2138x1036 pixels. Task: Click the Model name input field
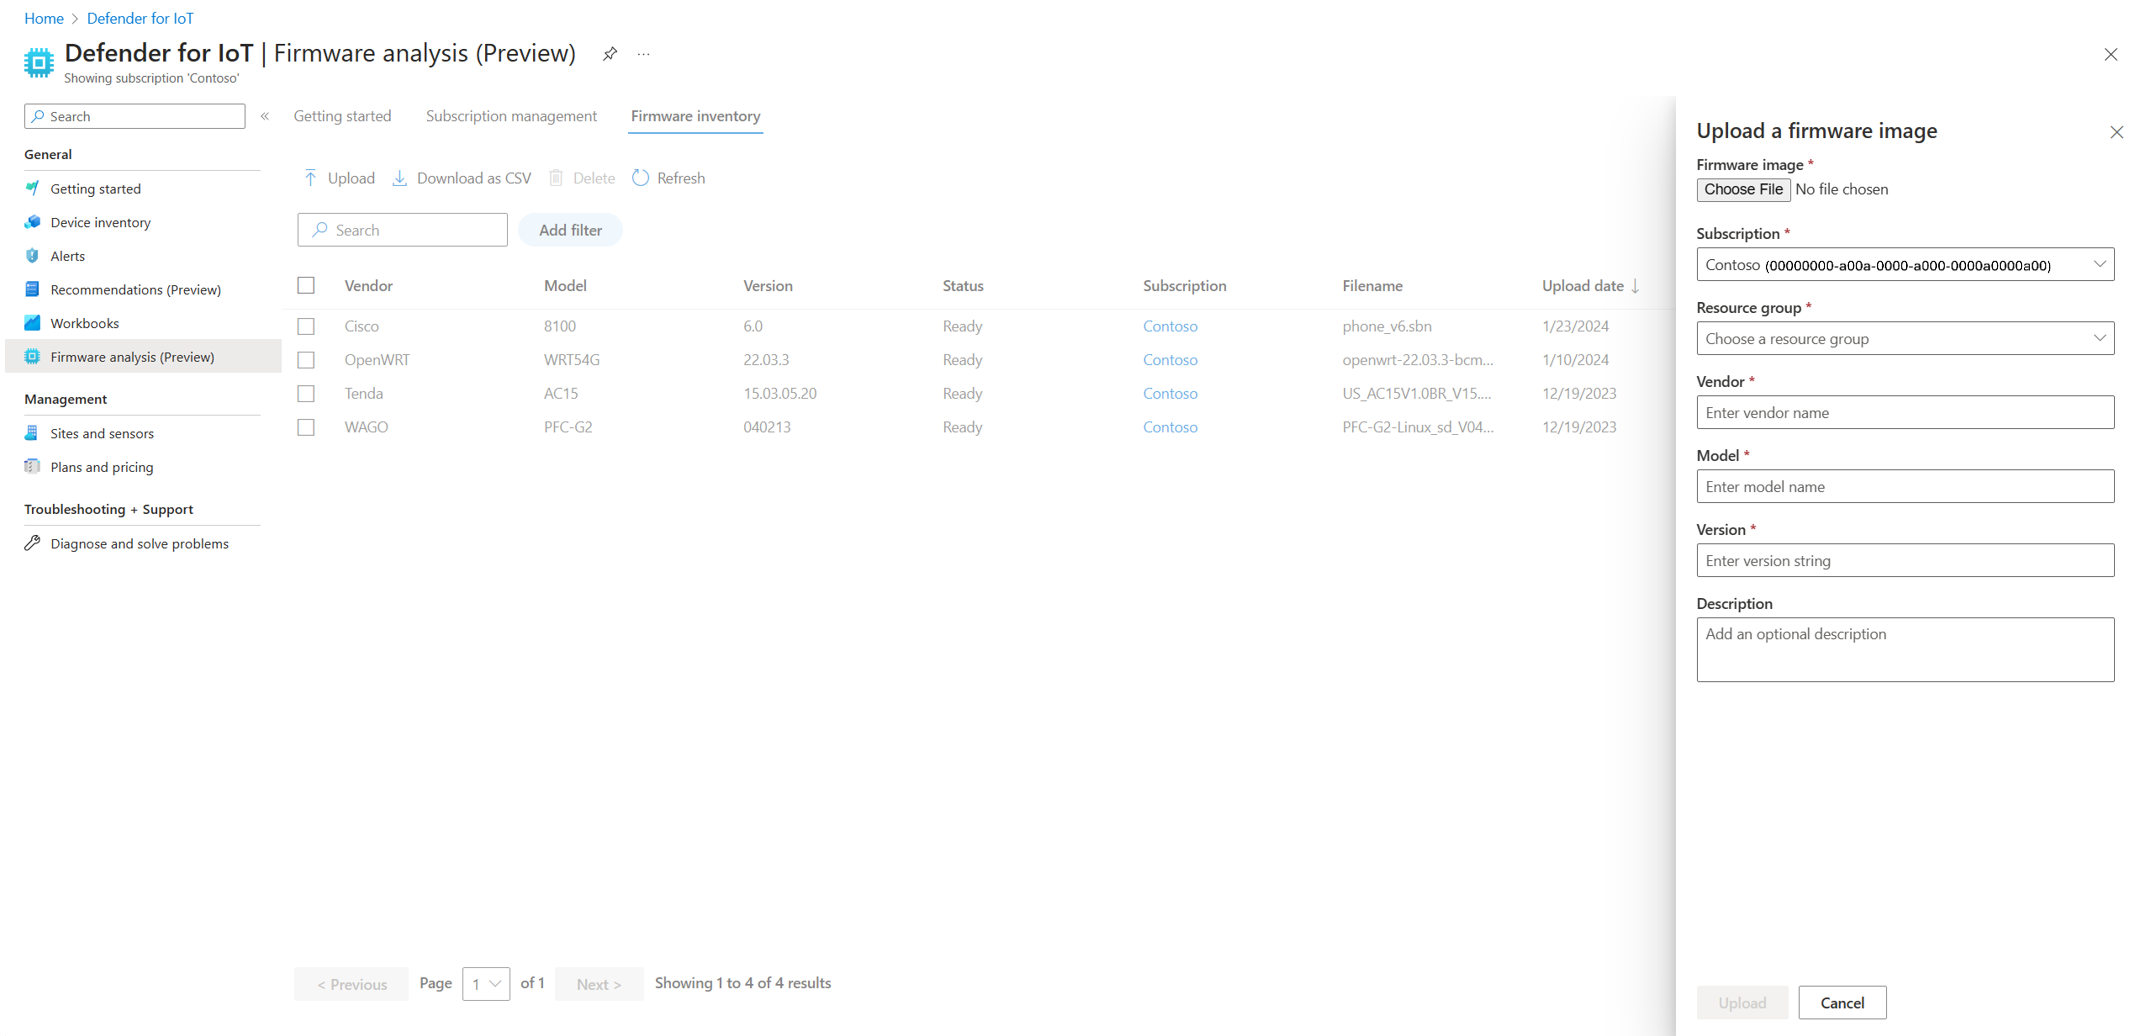(x=1905, y=487)
